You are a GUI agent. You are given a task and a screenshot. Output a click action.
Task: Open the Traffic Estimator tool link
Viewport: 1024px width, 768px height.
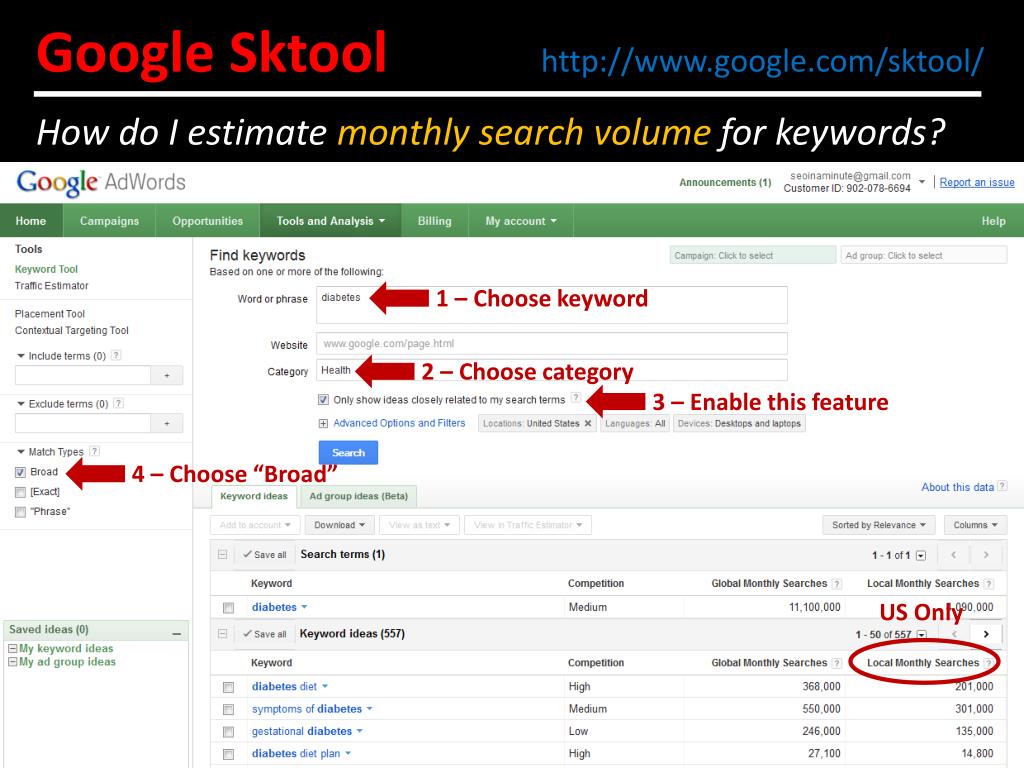tap(52, 285)
